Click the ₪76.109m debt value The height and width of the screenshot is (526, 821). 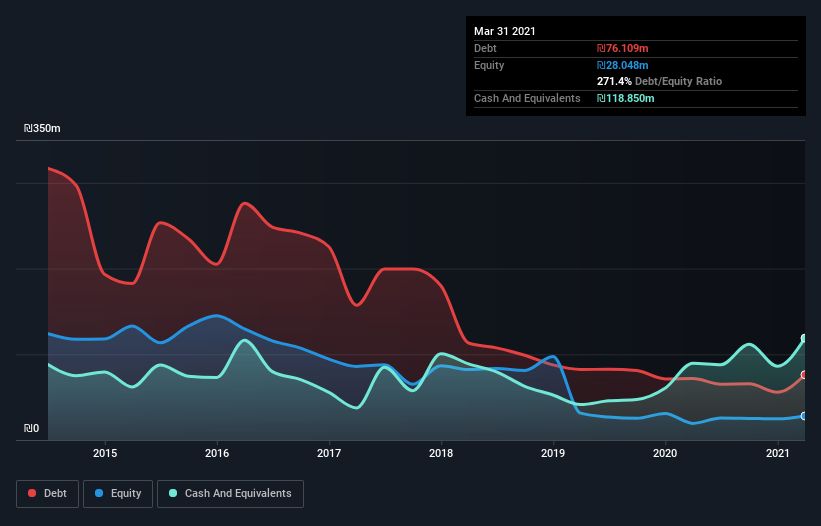(x=623, y=48)
